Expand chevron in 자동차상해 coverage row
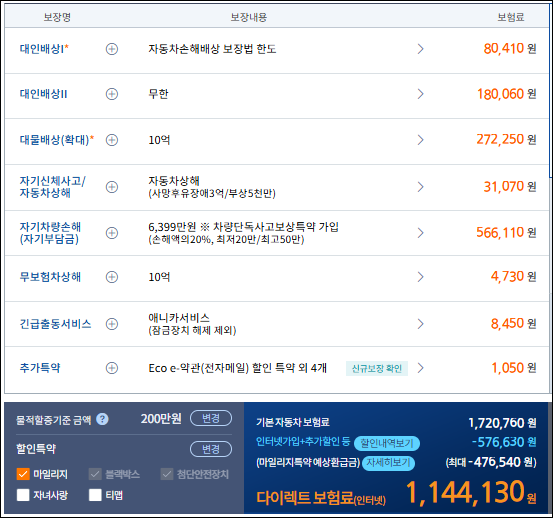553x518 pixels. [420, 187]
